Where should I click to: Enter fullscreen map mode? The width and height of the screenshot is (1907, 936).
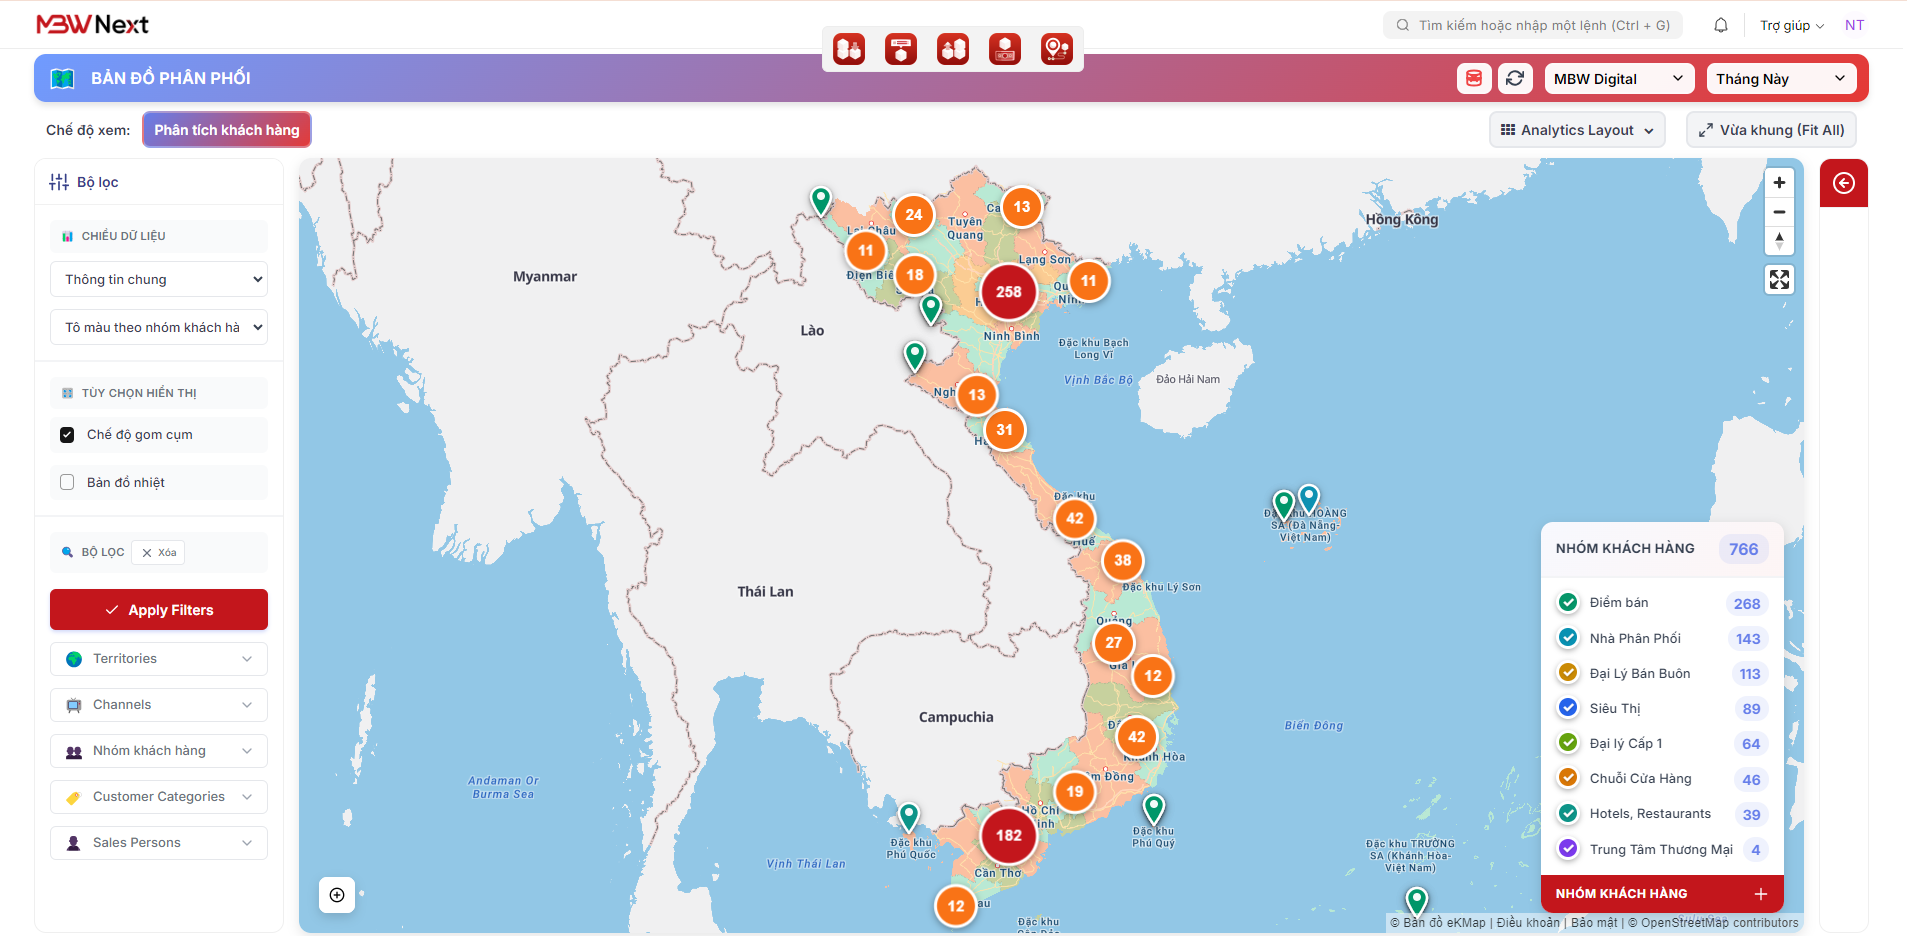(1779, 279)
